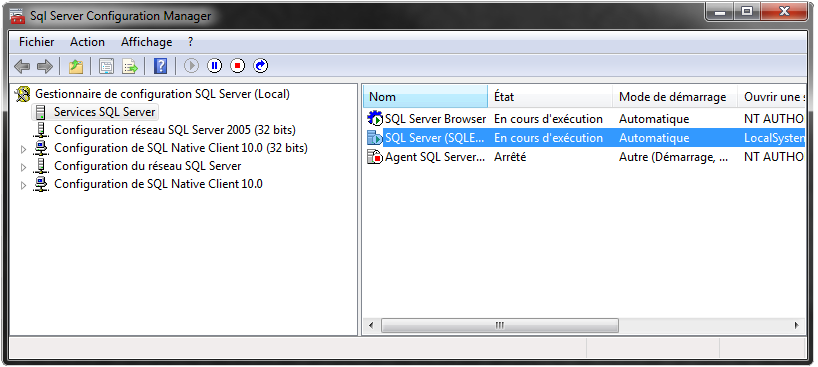Viewport: 818px width, 367px height.
Task: Click Configuration réseau SQL Server 2005 icon
Action: point(41,129)
